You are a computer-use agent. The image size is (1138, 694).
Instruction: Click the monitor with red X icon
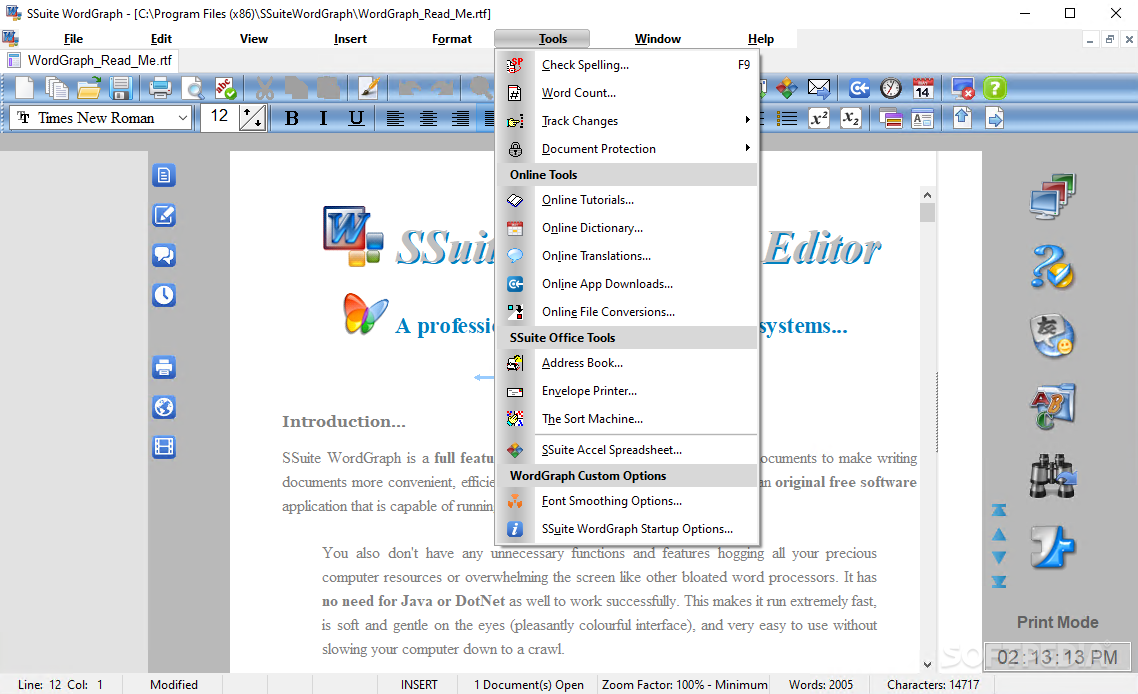pos(962,89)
